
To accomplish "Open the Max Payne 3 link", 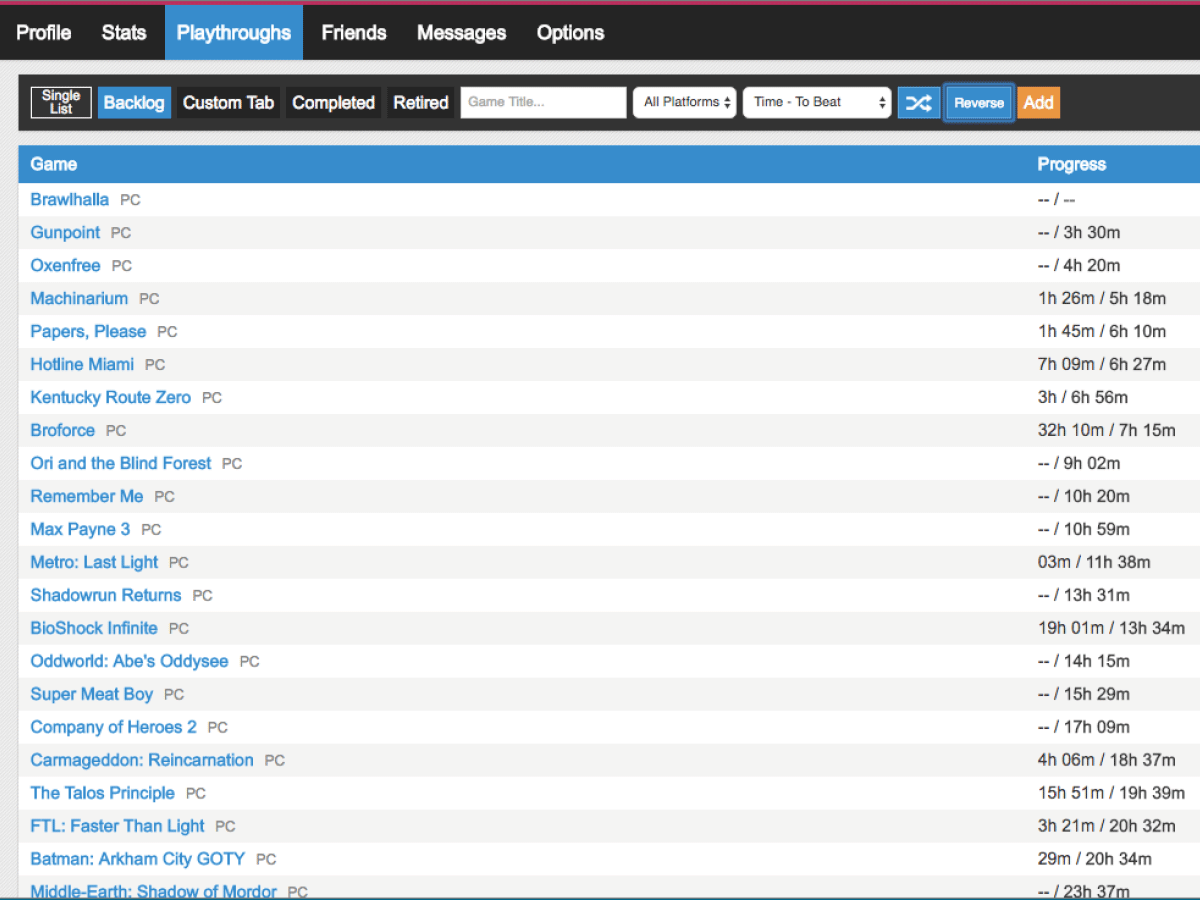I will click(81, 529).
